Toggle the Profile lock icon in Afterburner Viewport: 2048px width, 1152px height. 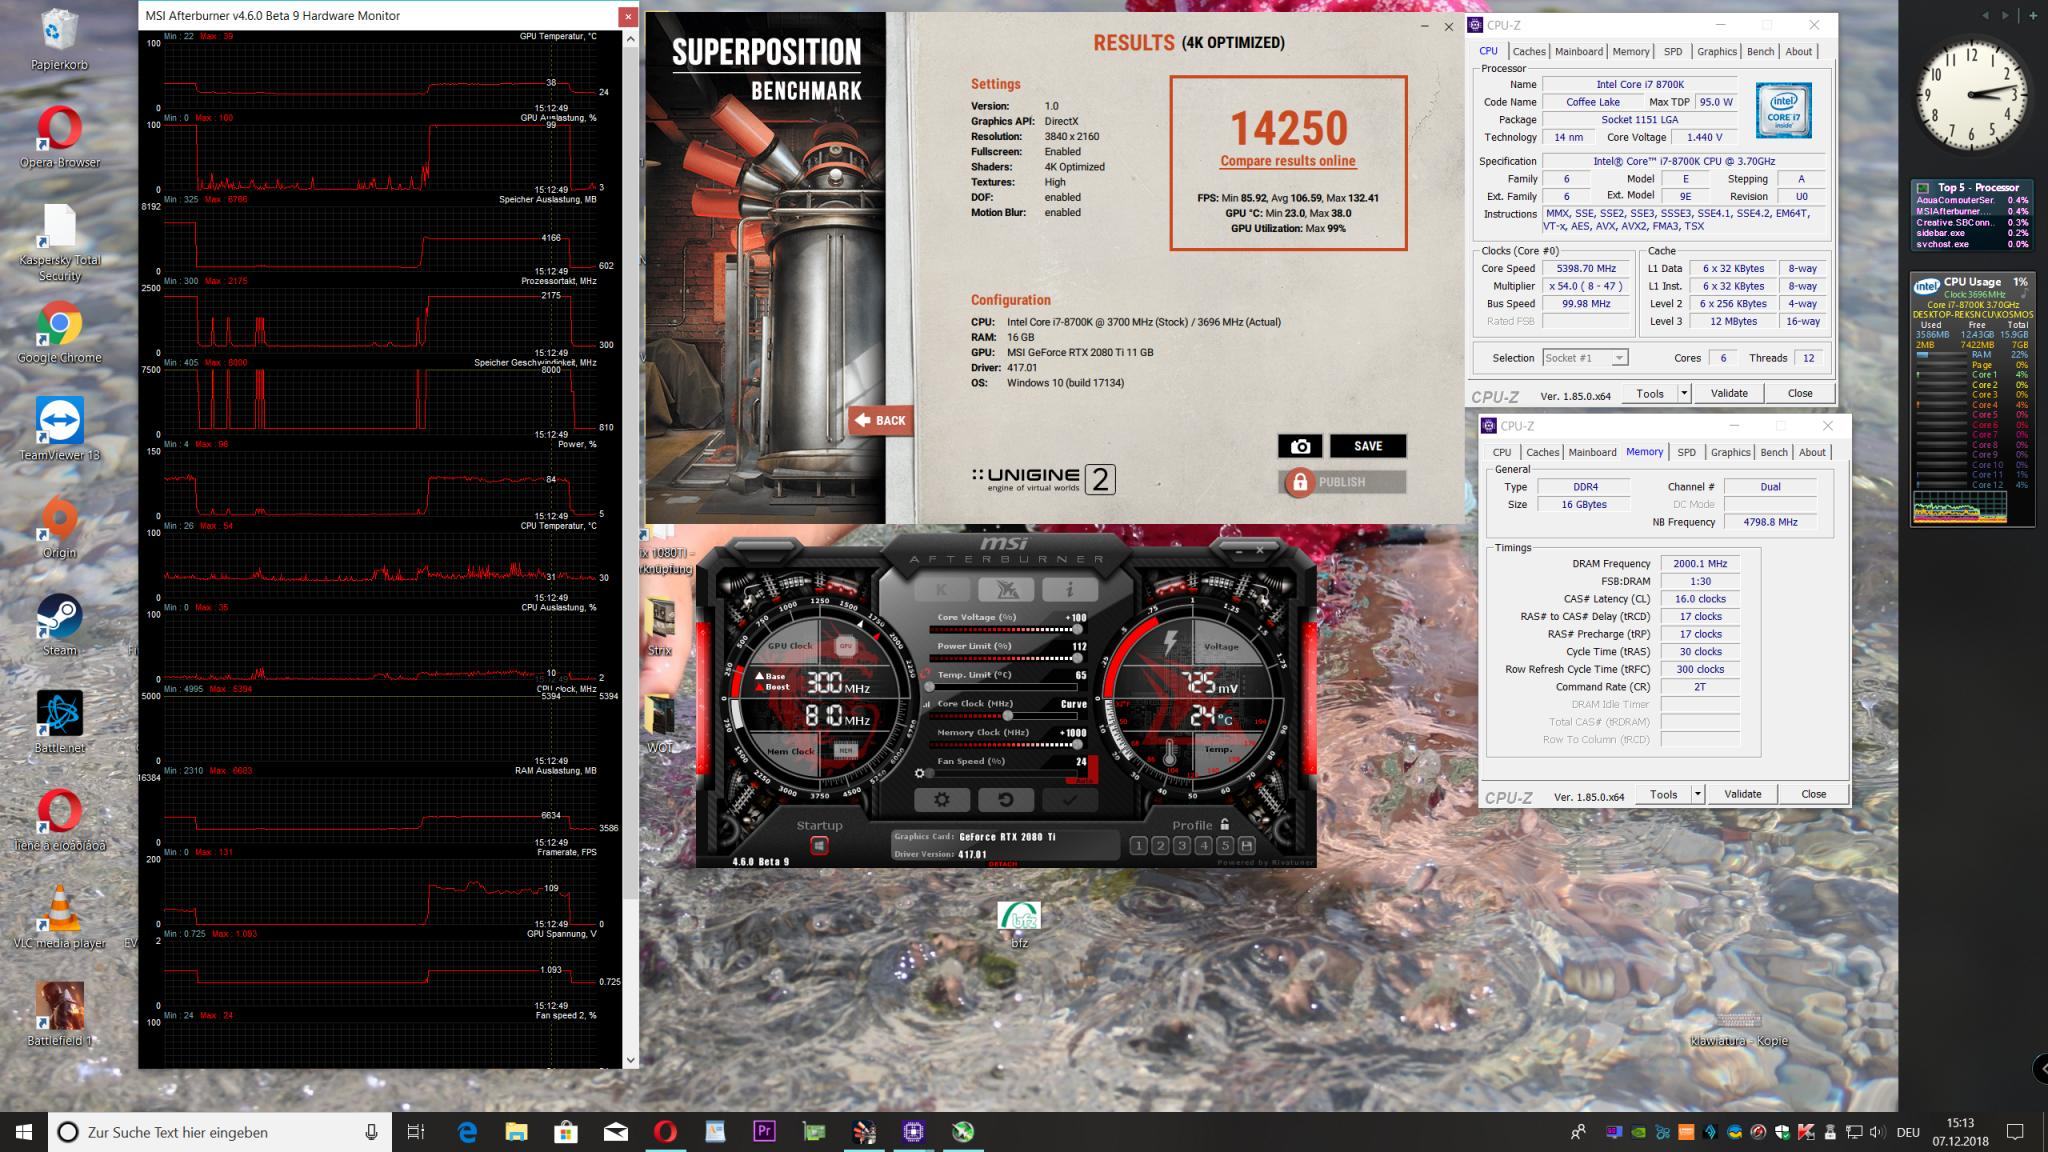(1224, 825)
